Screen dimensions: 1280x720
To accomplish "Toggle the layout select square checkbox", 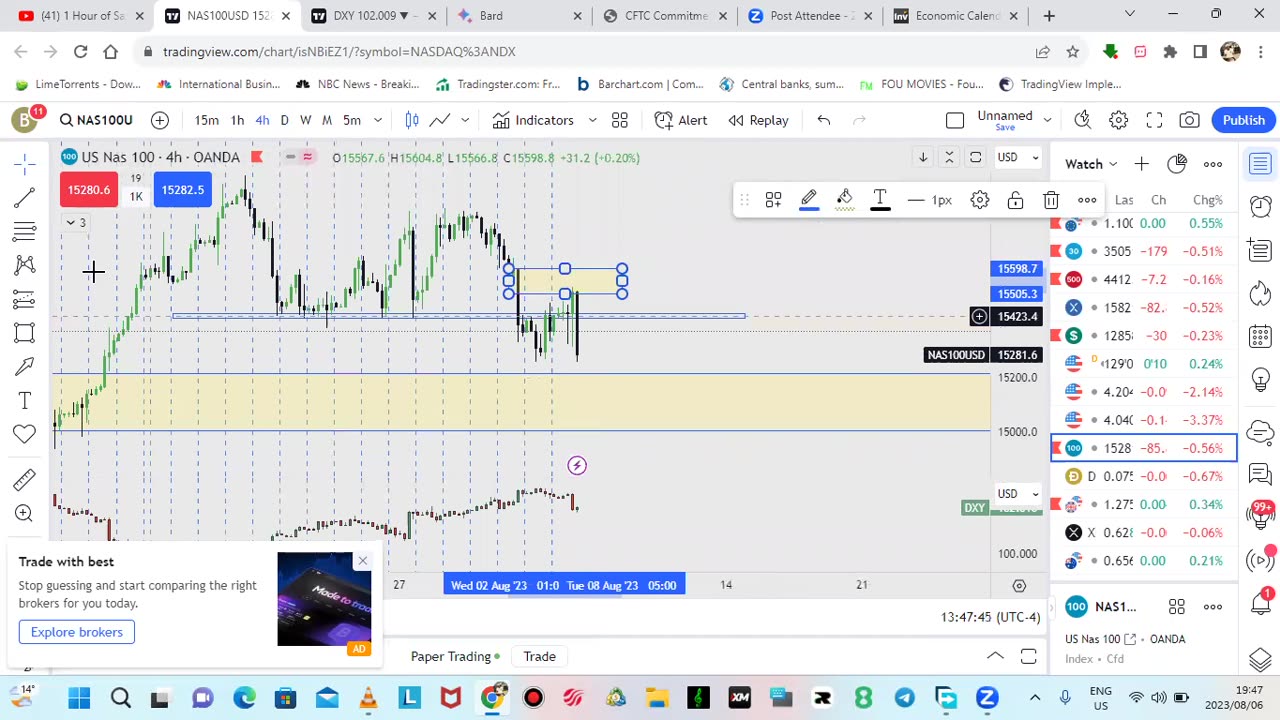I will coord(955,120).
